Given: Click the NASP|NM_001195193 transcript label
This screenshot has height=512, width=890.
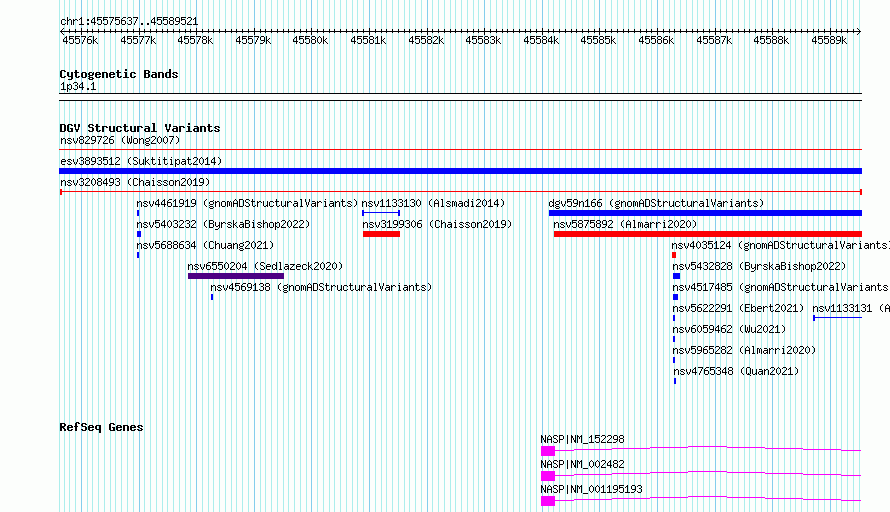Looking at the screenshot, I should click(591, 489).
